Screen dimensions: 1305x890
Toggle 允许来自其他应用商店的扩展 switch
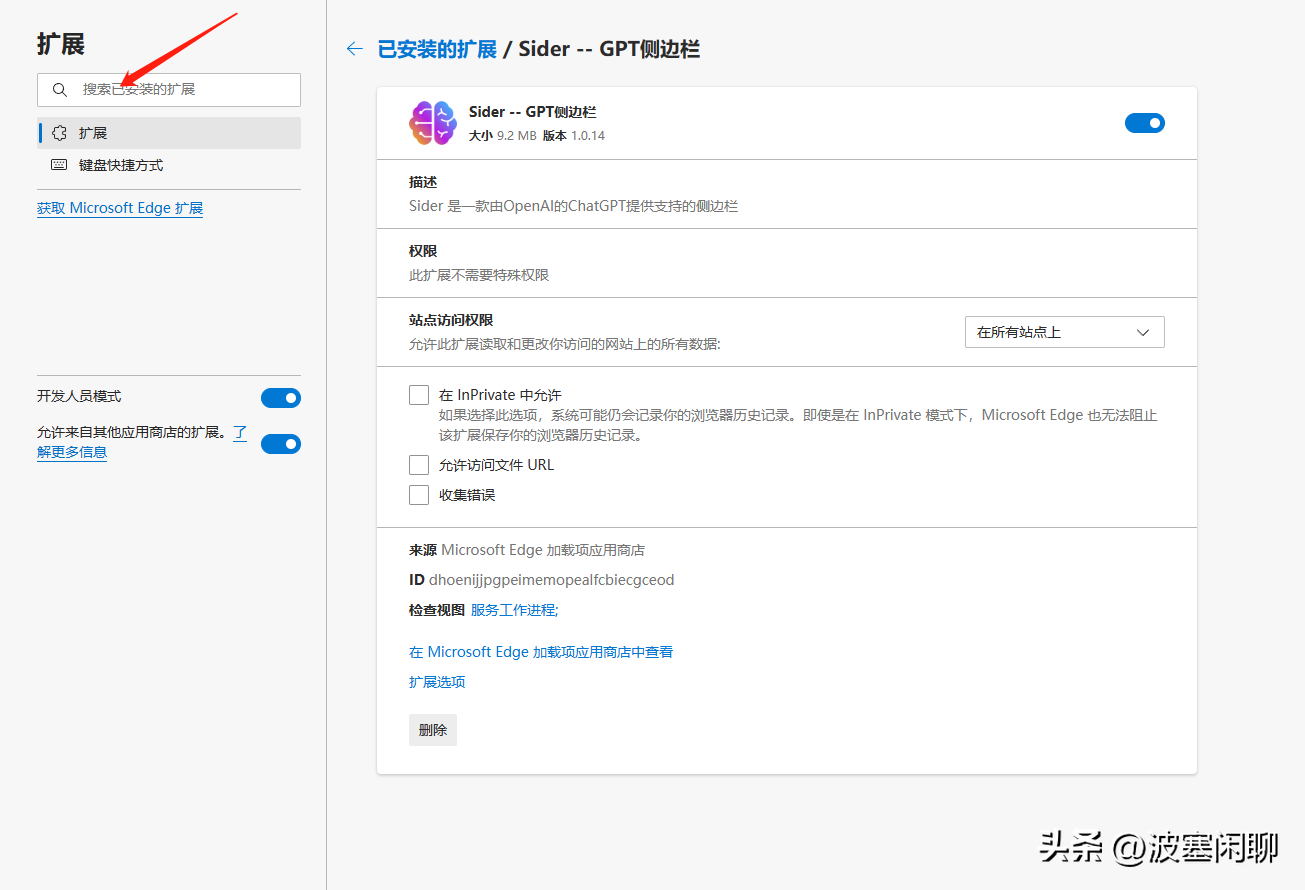[281, 444]
